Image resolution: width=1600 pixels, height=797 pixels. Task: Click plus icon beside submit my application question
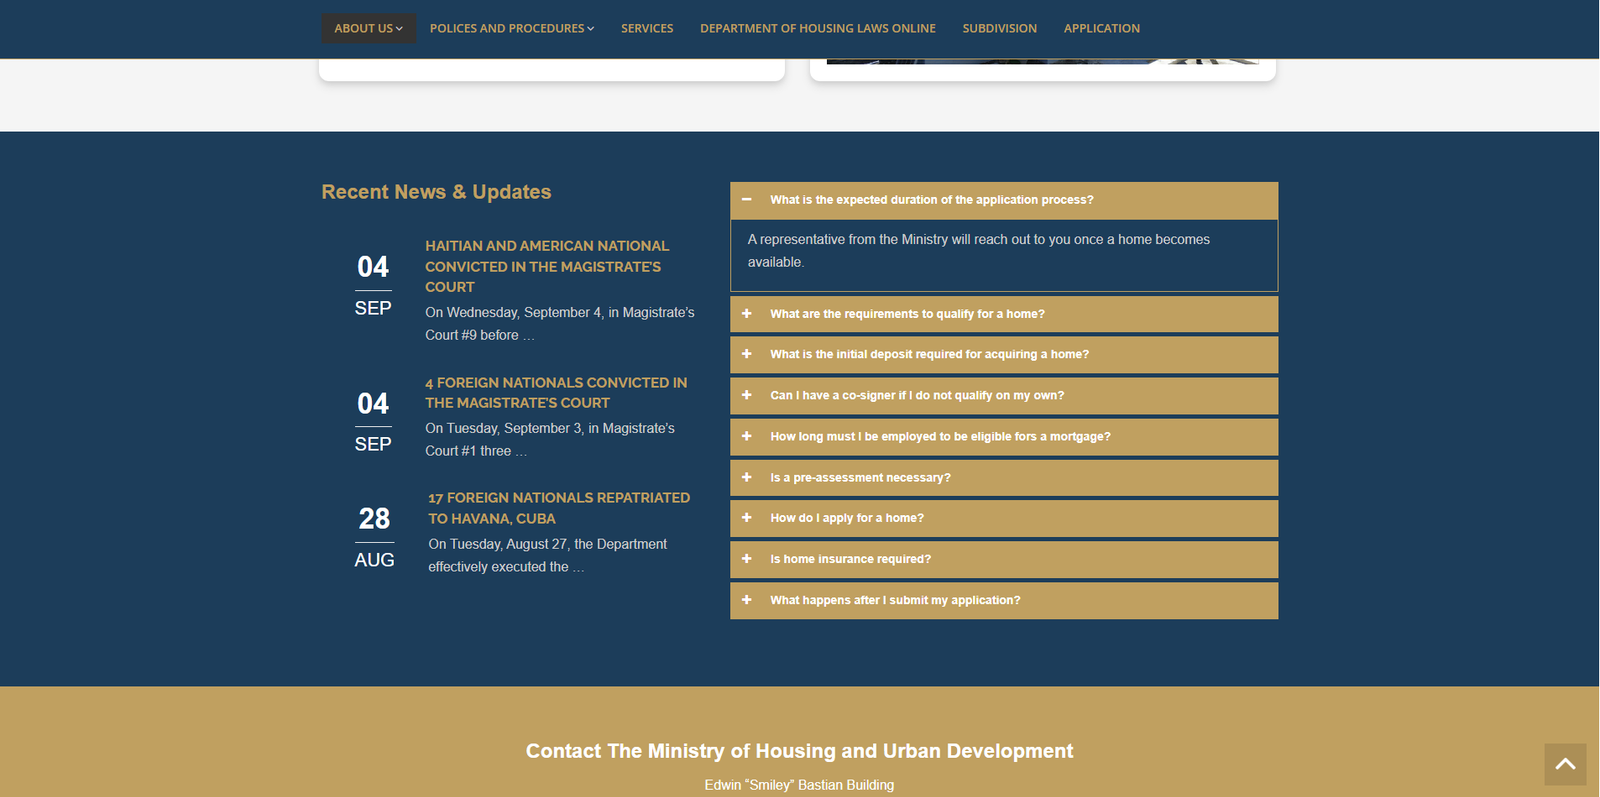(747, 600)
